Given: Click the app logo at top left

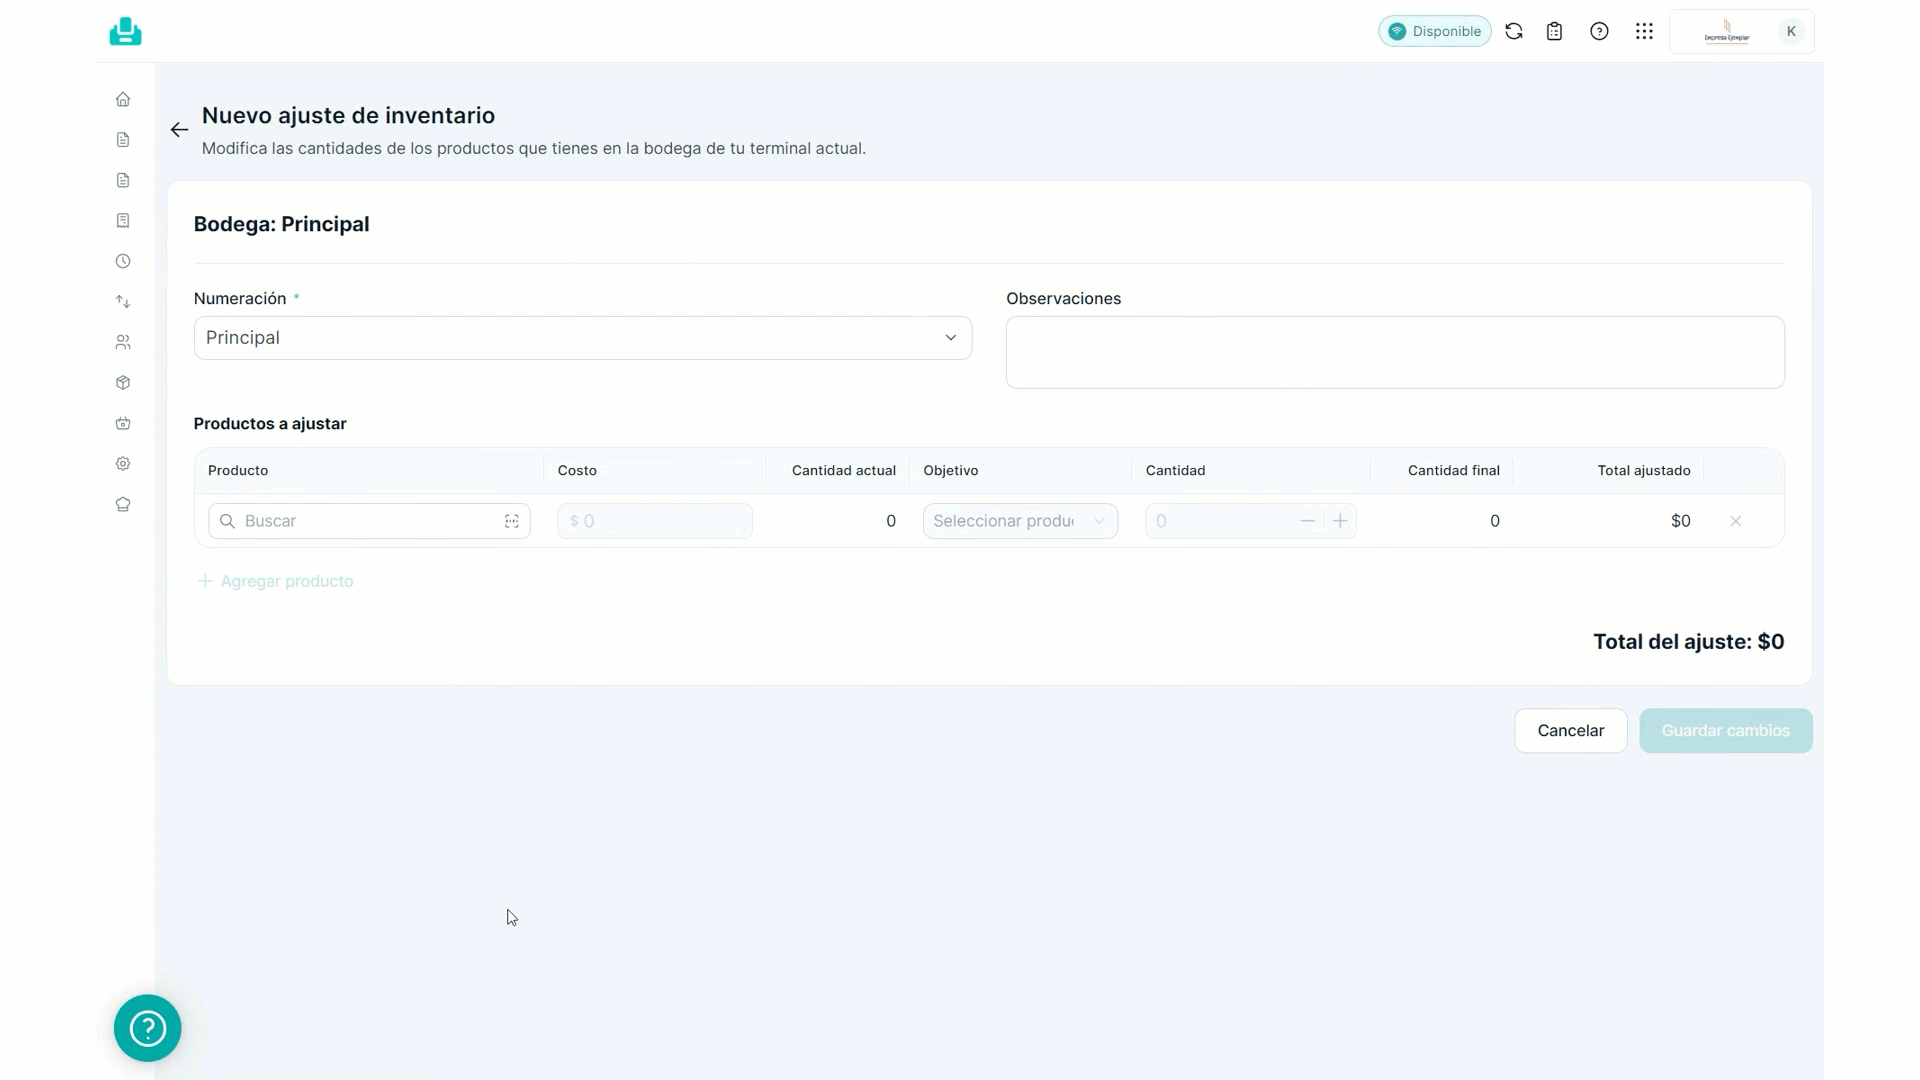Looking at the screenshot, I should [125, 31].
